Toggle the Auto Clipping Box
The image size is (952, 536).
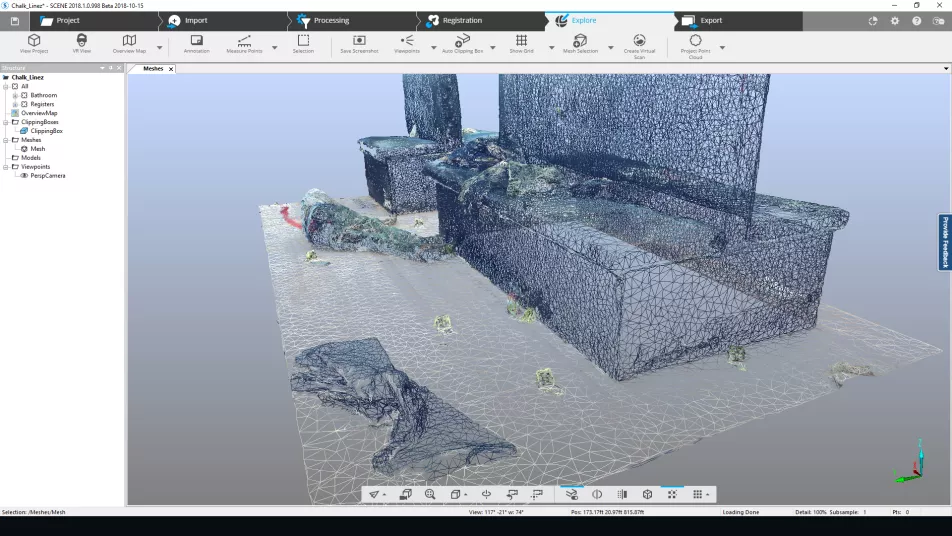(462, 41)
